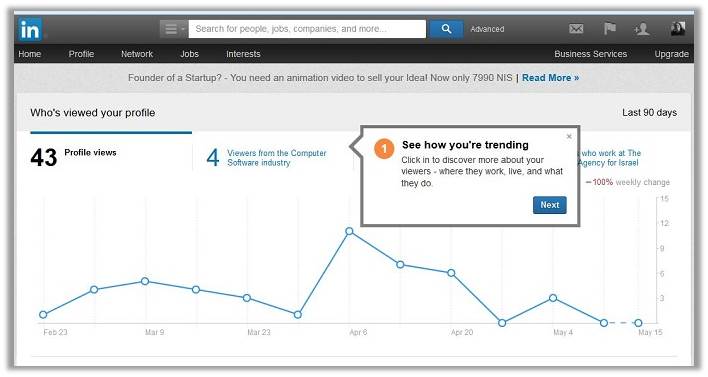Open the notifications flag icon
Screen dimensions: 708x377
610,29
